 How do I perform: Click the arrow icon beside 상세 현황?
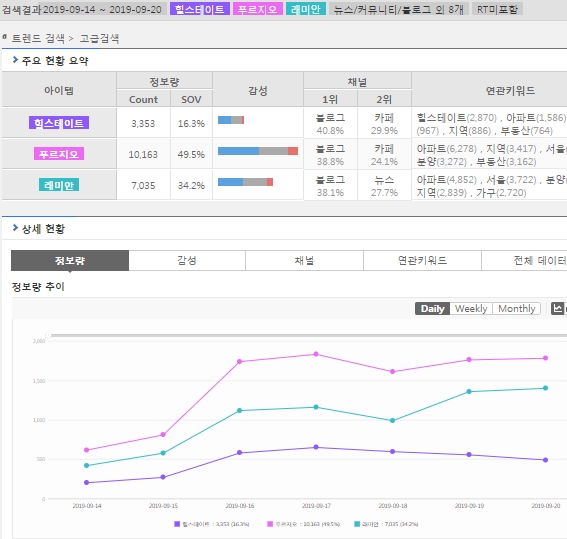coord(15,227)
